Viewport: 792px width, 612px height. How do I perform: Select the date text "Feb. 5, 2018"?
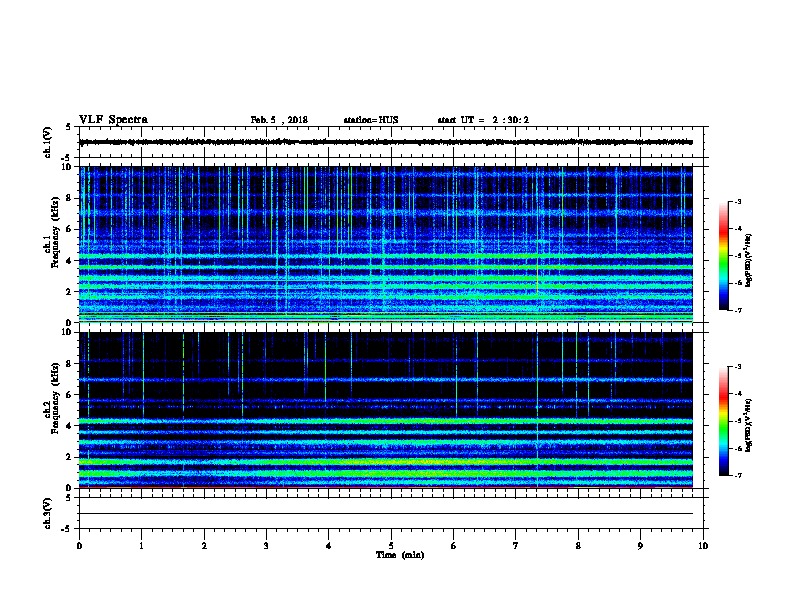(x=279, y=120)
